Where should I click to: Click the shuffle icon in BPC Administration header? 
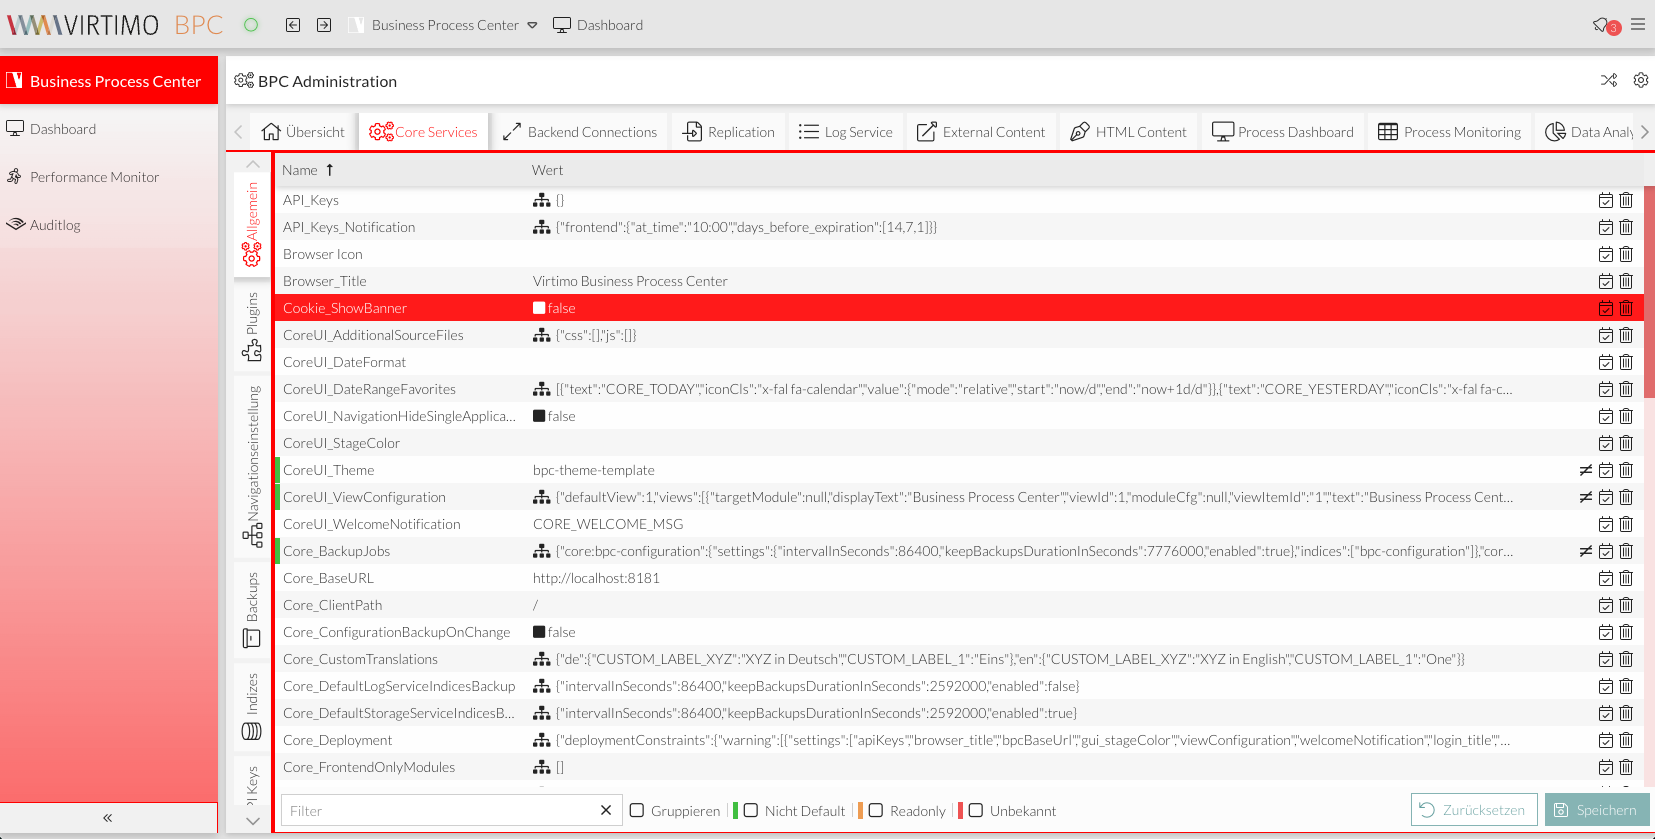pyautogui.click(x=1609, y=80)
